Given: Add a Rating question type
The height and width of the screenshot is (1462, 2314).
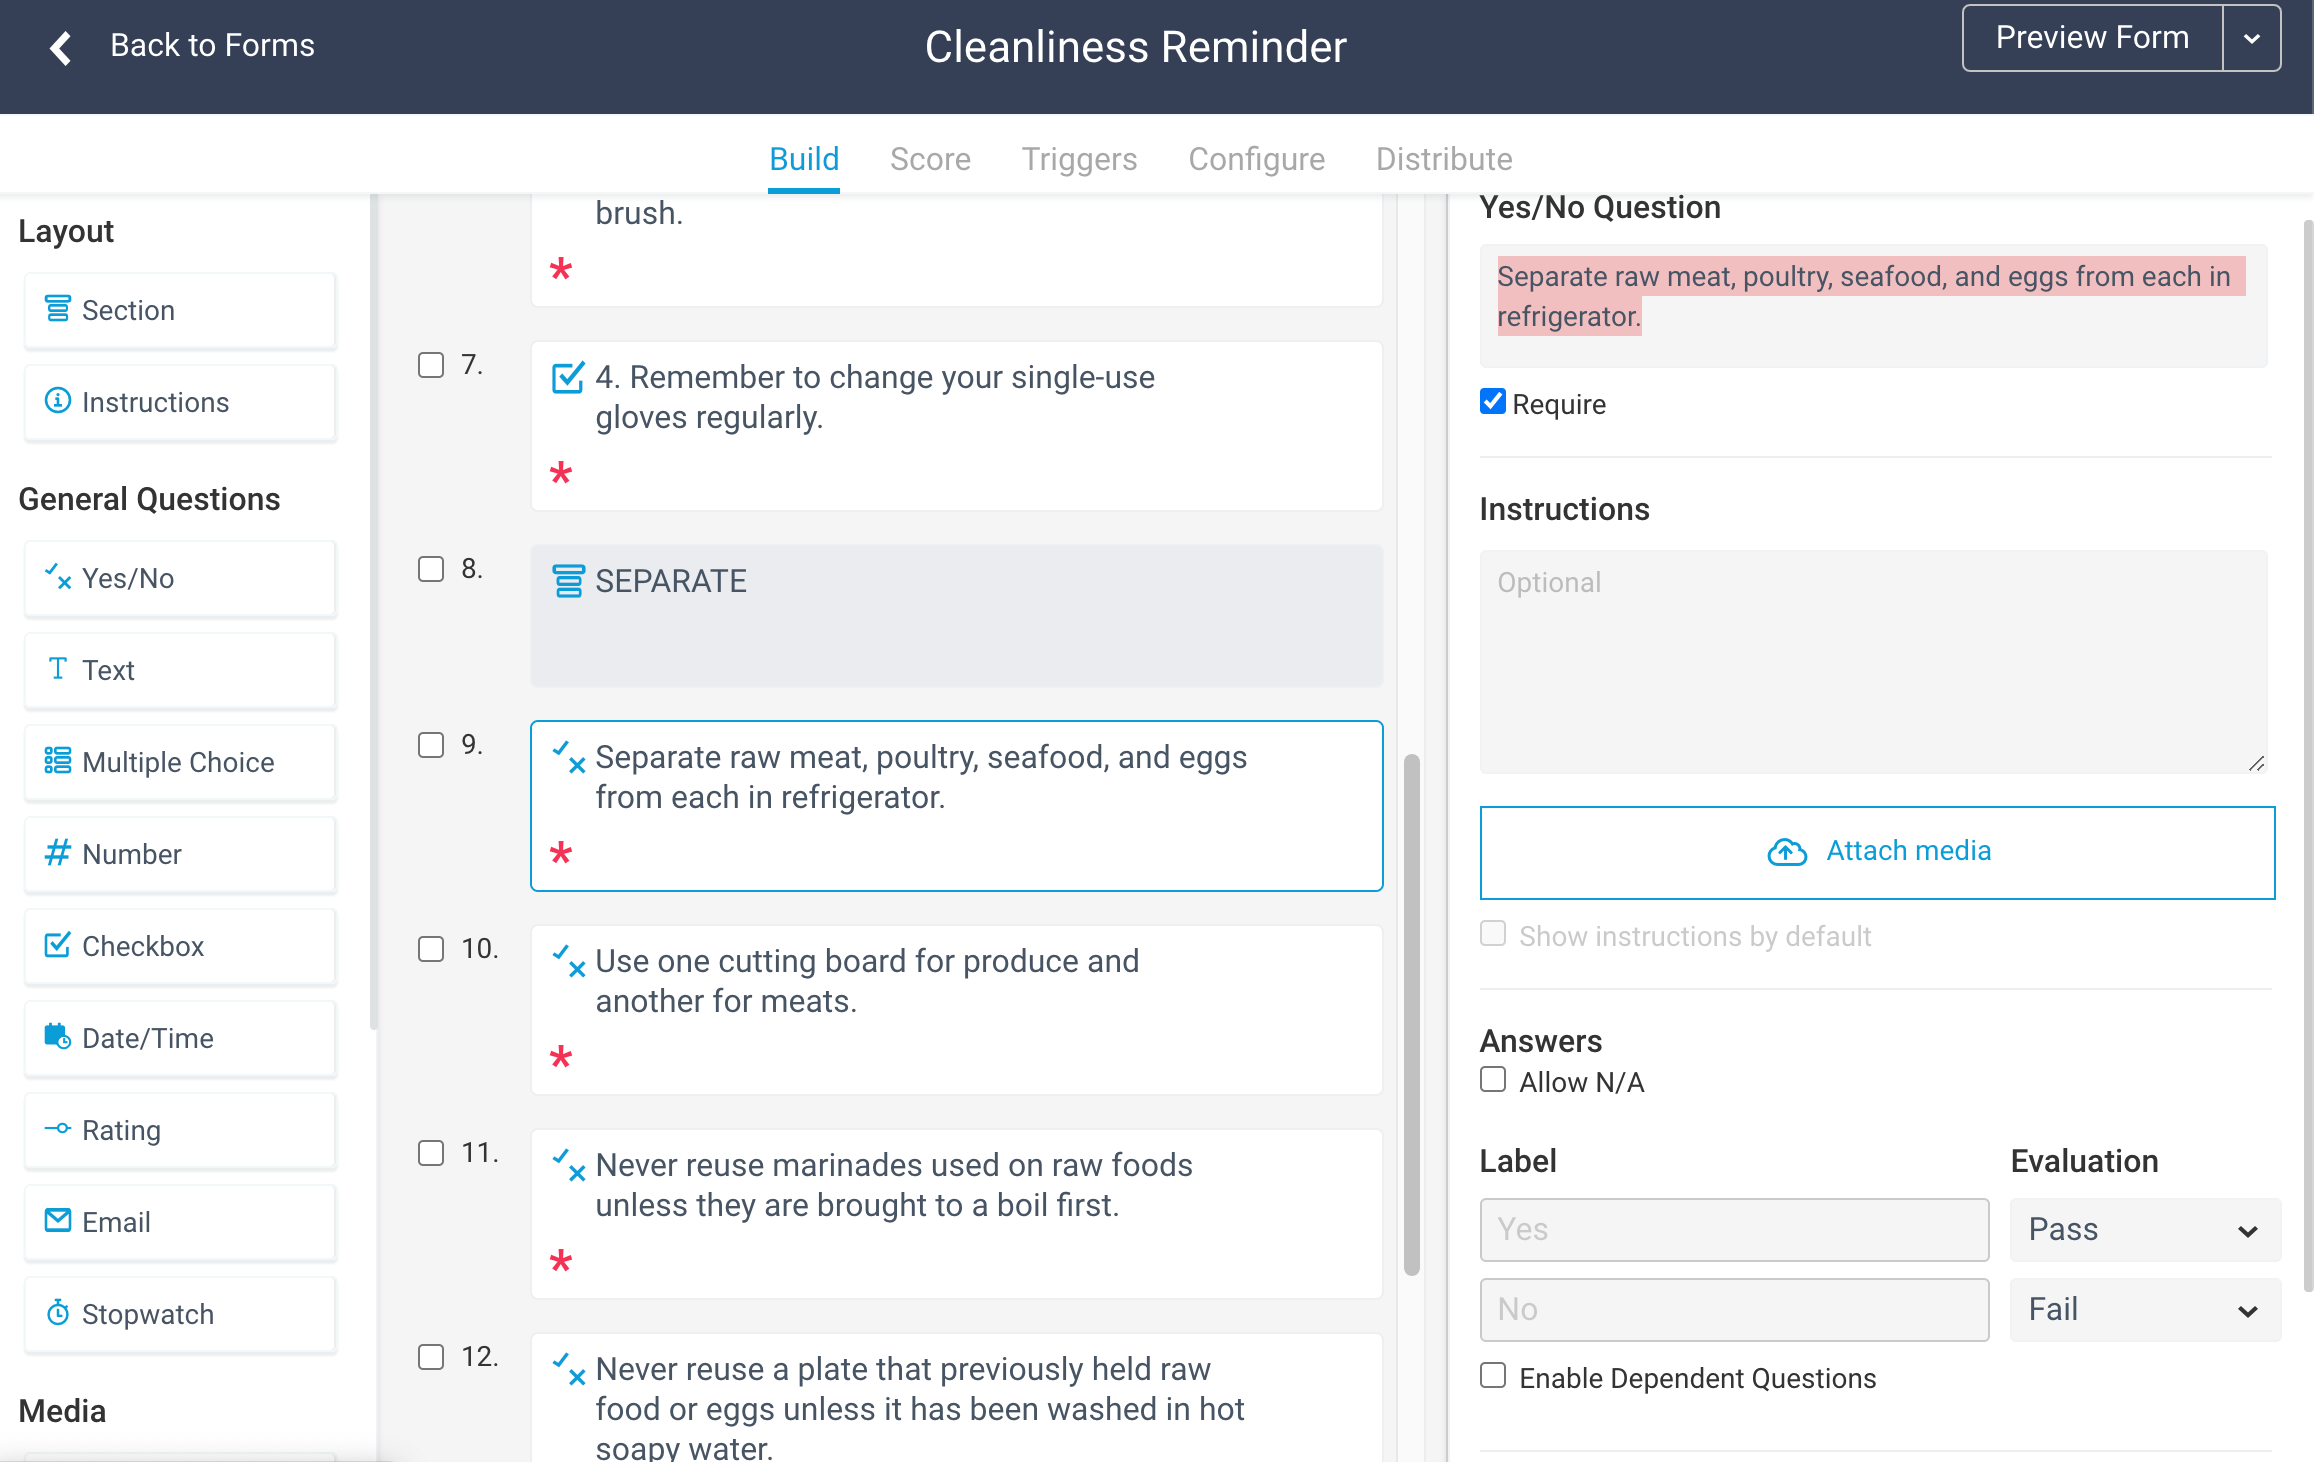Looking at the screenshot, I should pyautogui.click(x=180, y=1131).
